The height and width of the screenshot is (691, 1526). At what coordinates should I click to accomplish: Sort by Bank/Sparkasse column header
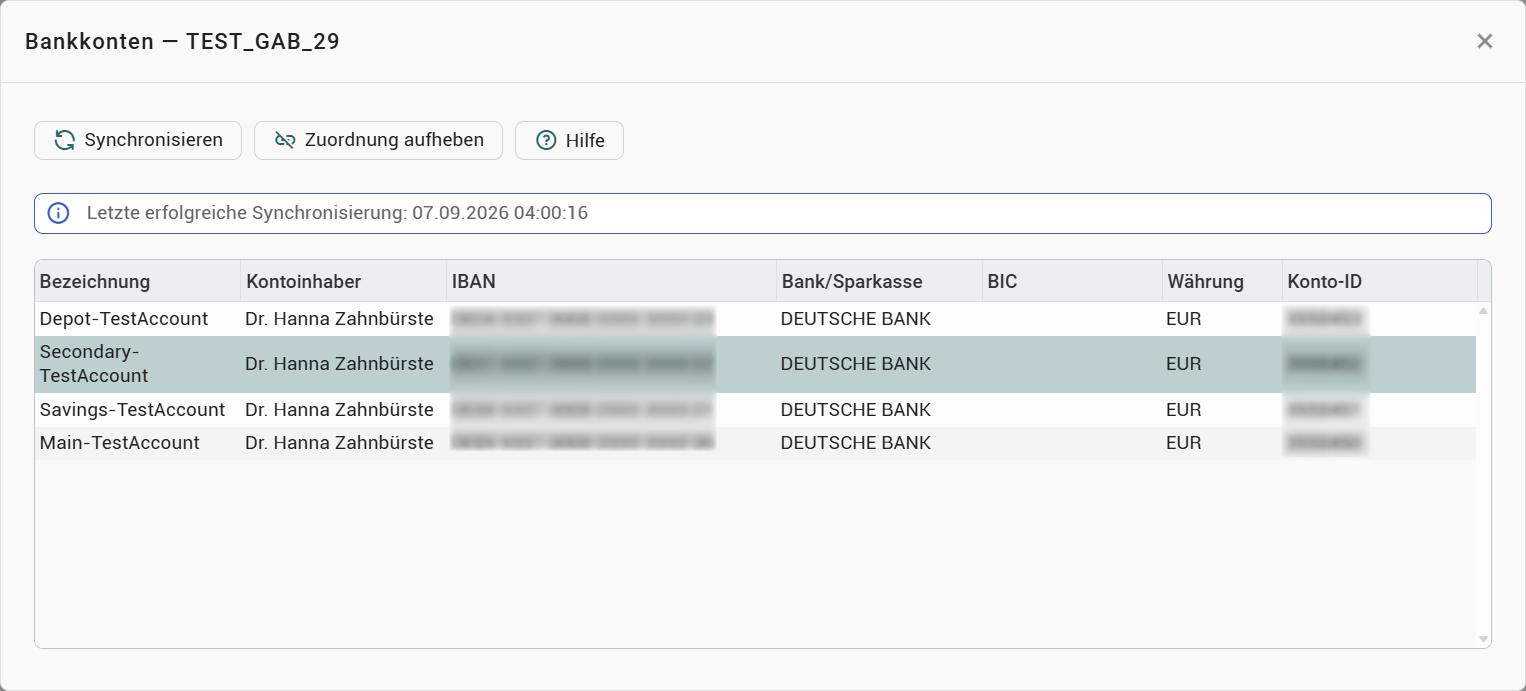point(880,282)
